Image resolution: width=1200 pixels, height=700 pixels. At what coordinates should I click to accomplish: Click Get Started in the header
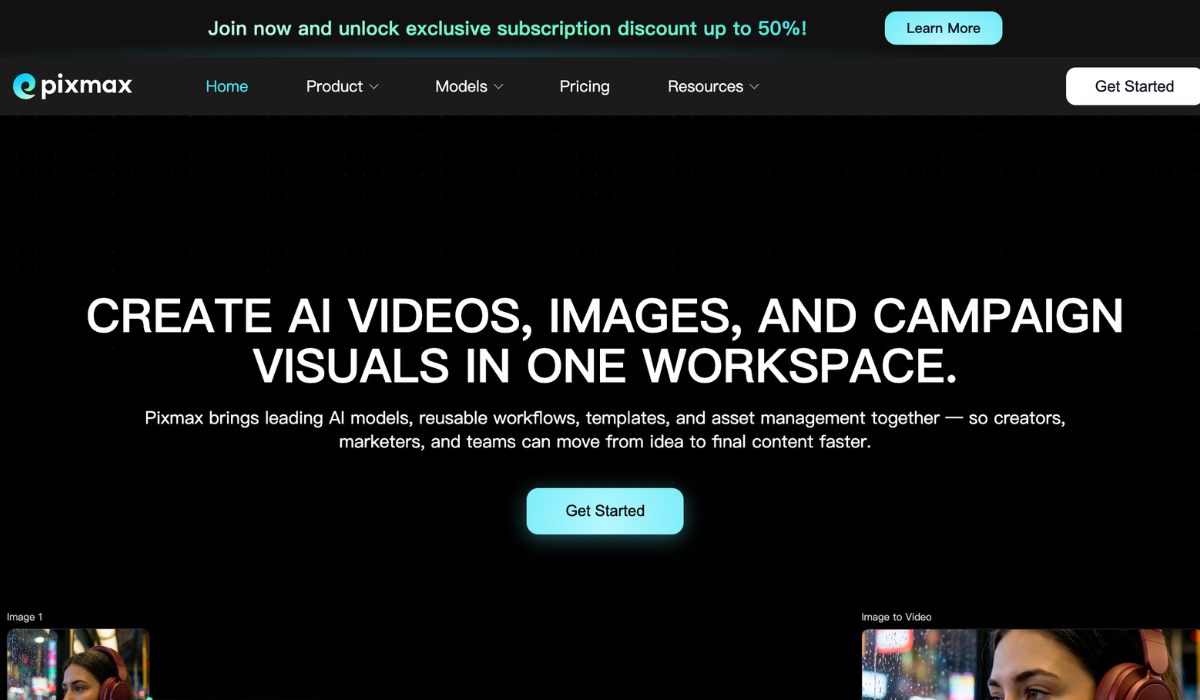[1133, 86]
